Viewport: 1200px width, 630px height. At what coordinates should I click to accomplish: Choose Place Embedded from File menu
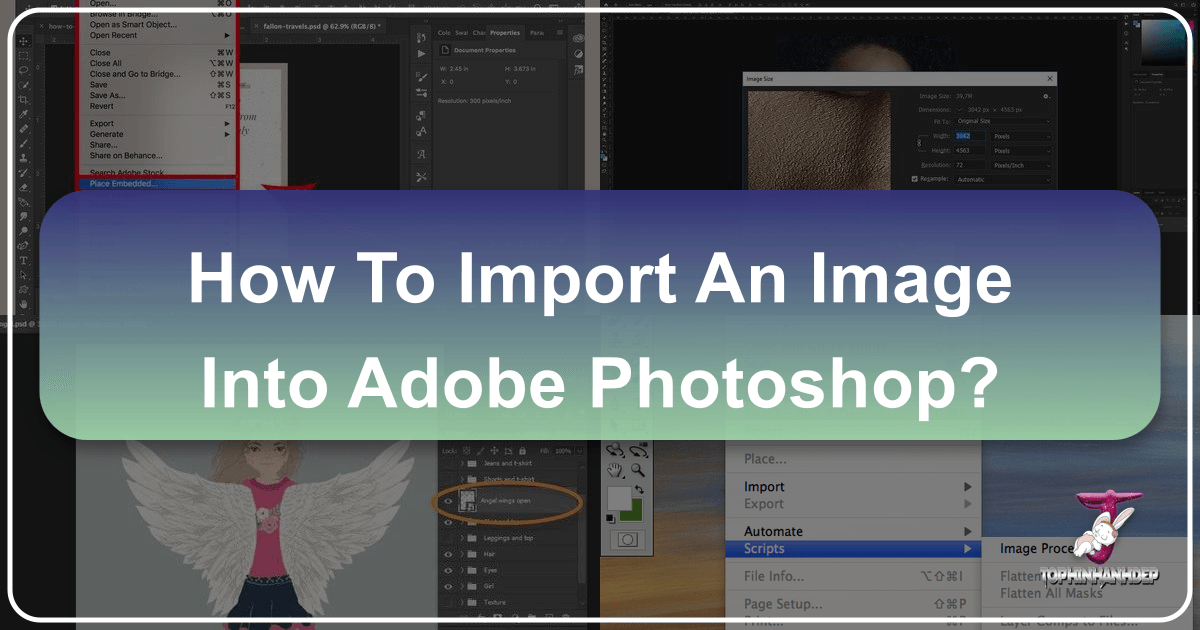(124, 184)
